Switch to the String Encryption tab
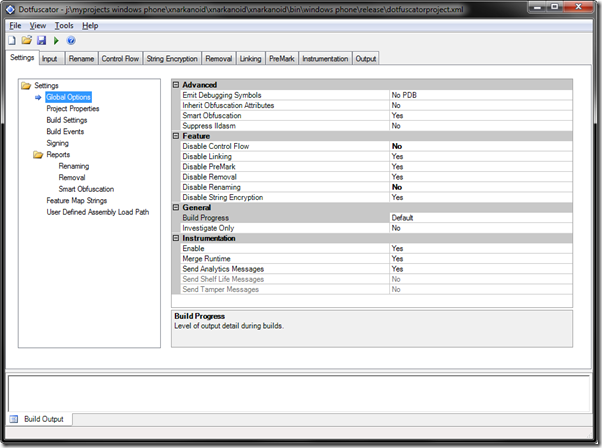This screenshot has width=602, height=448. coord(172,59)
